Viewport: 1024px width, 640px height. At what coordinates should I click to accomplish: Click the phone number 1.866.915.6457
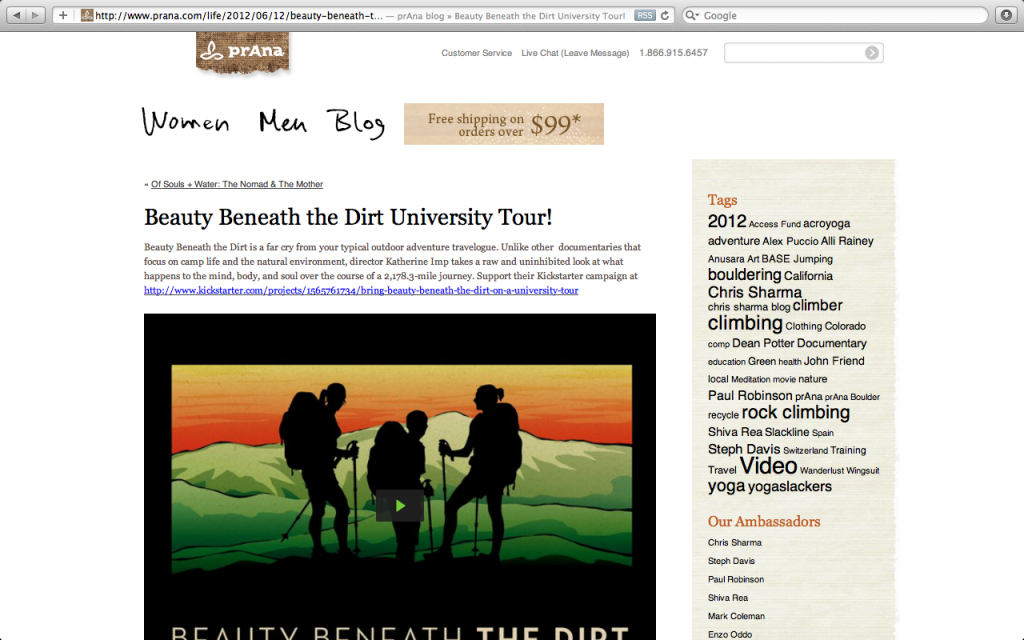673,53
